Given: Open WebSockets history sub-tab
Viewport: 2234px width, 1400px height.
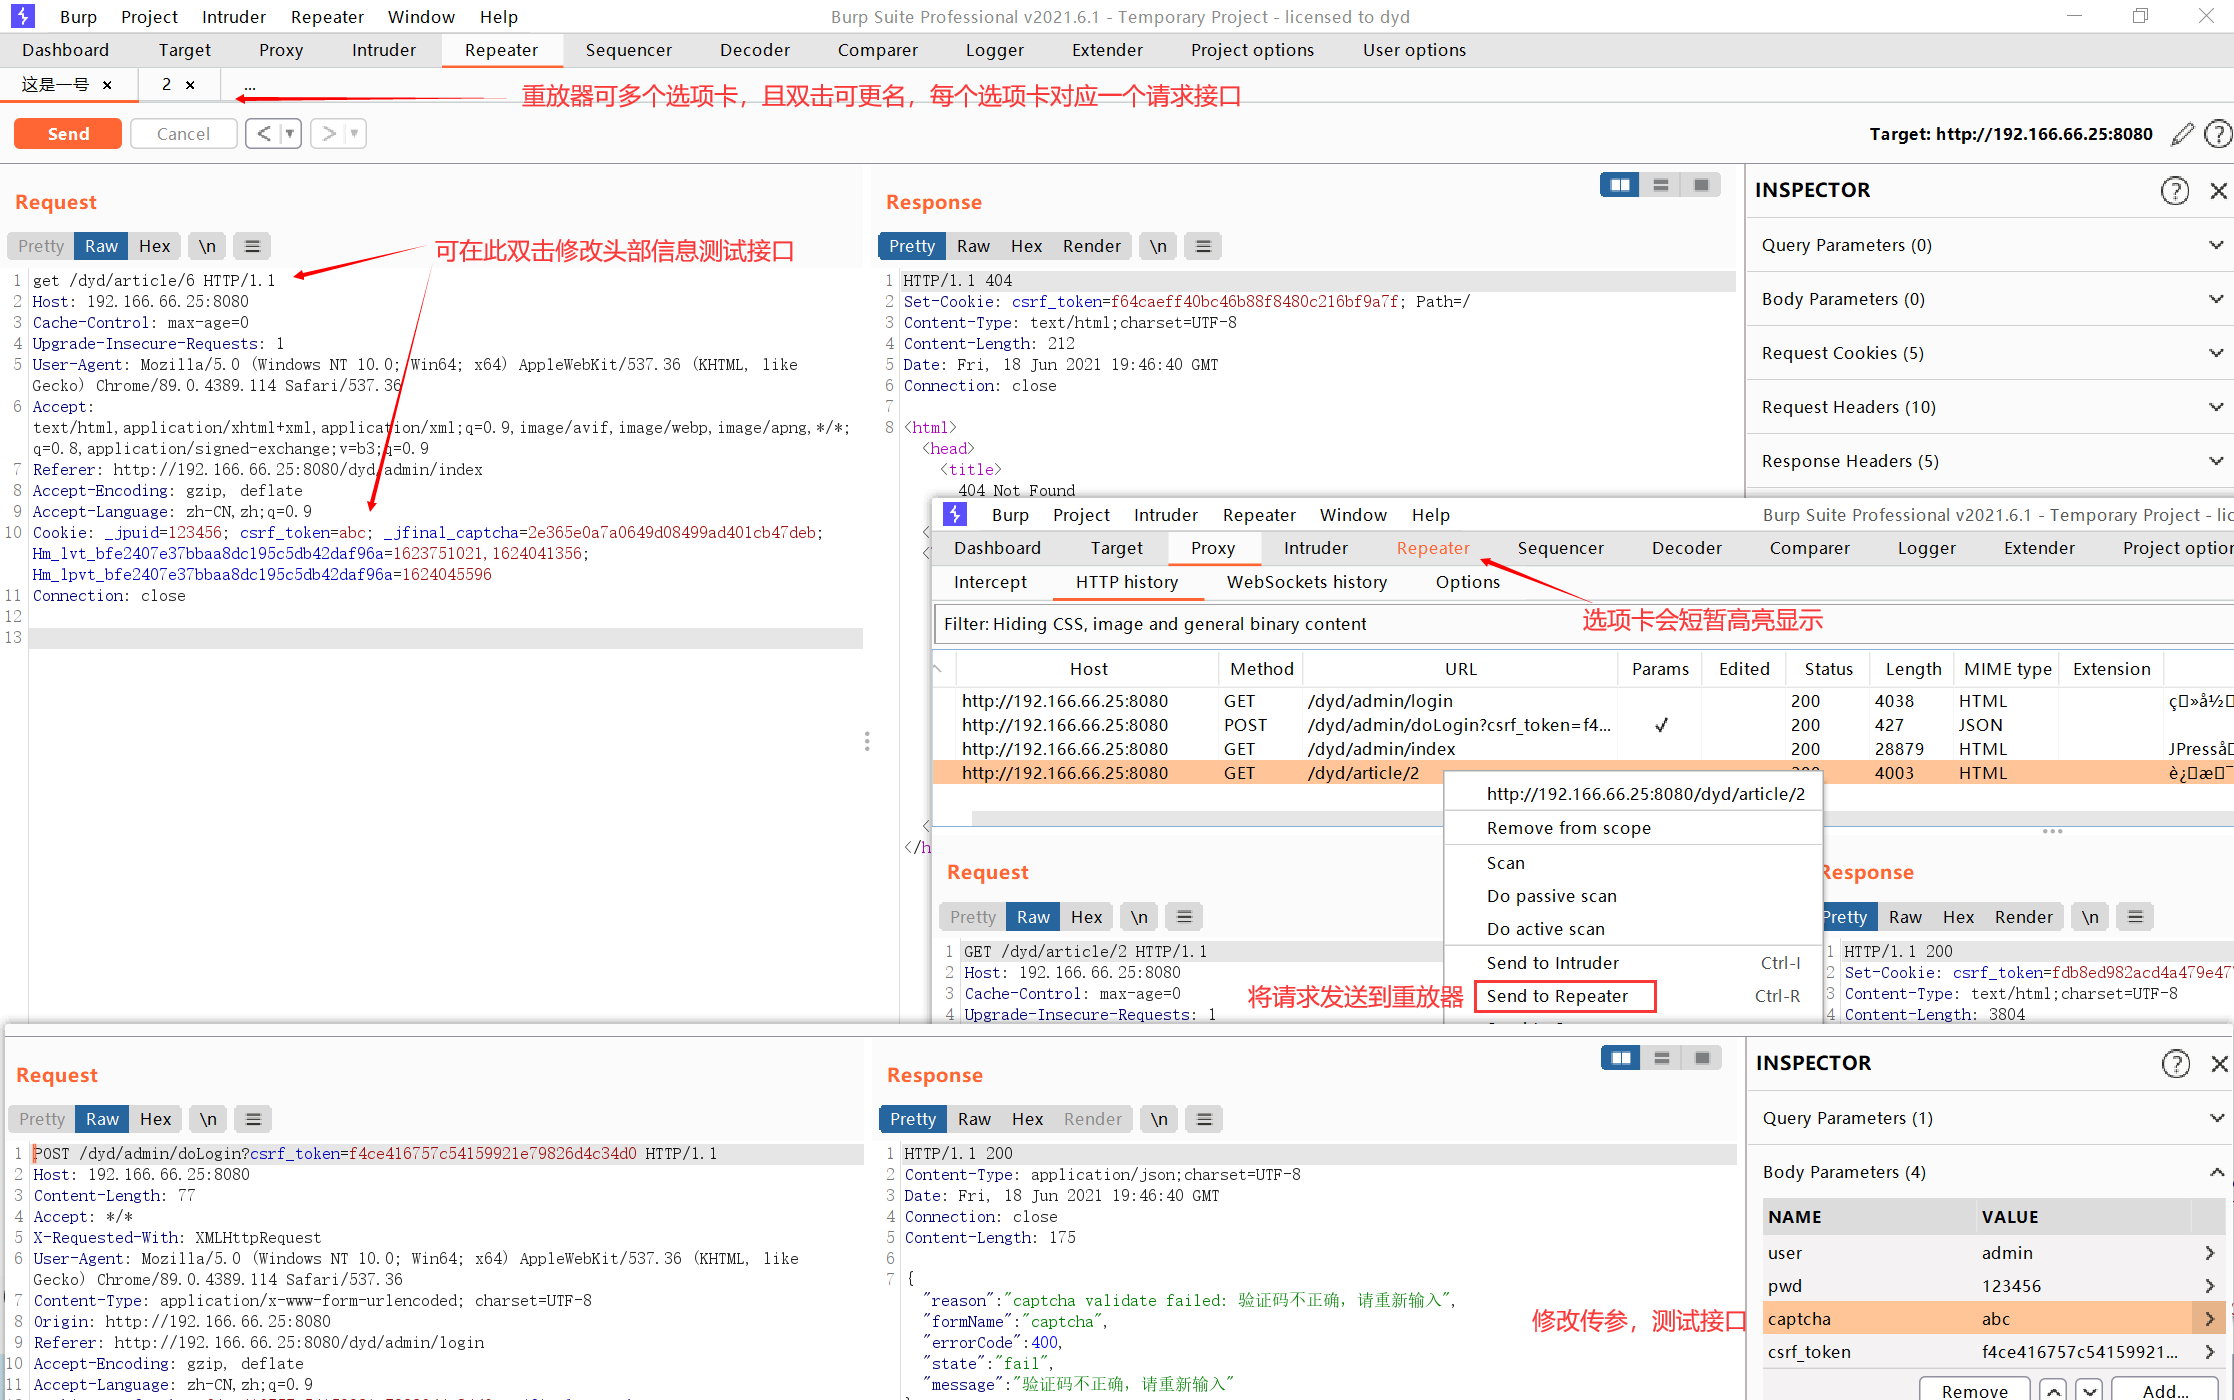Looking at the screenshot, I should (1307, 582).
